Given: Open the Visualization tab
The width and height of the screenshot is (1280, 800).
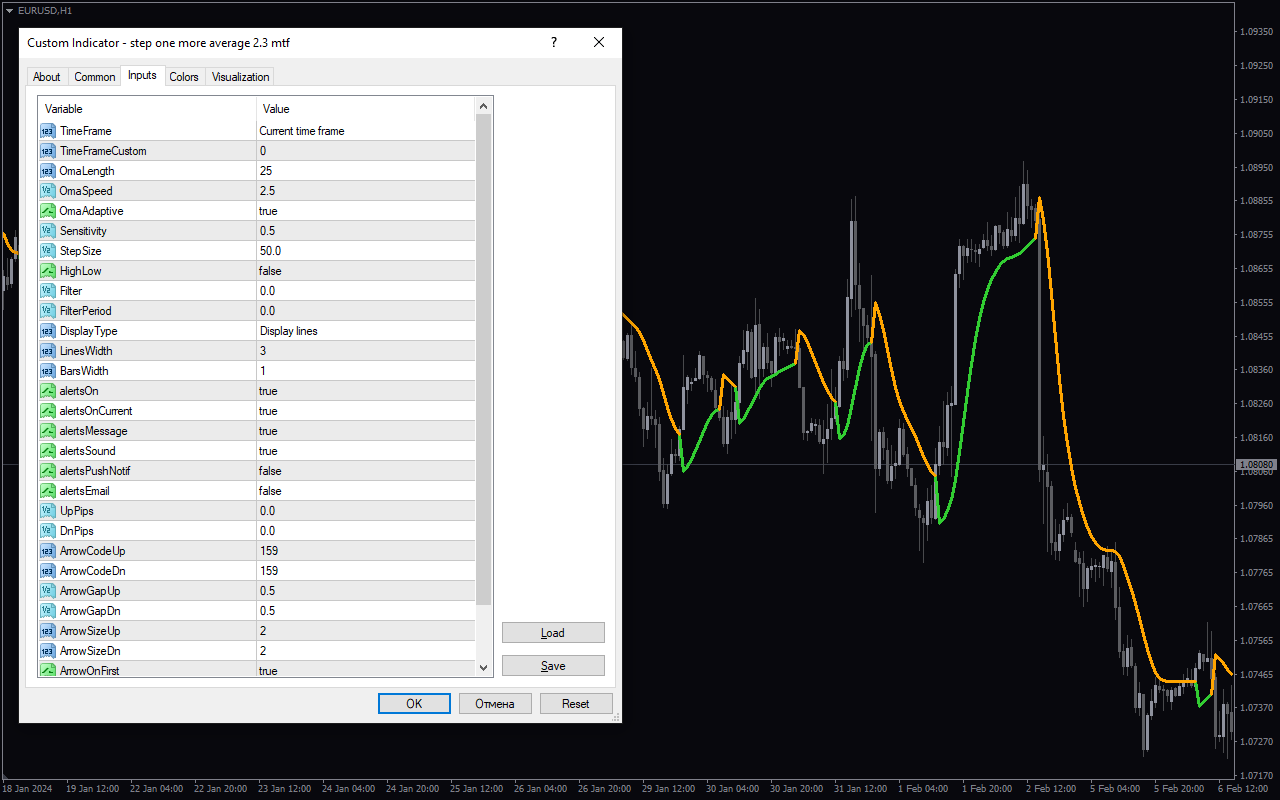Looking at the screenshot, I should point(240,77).
